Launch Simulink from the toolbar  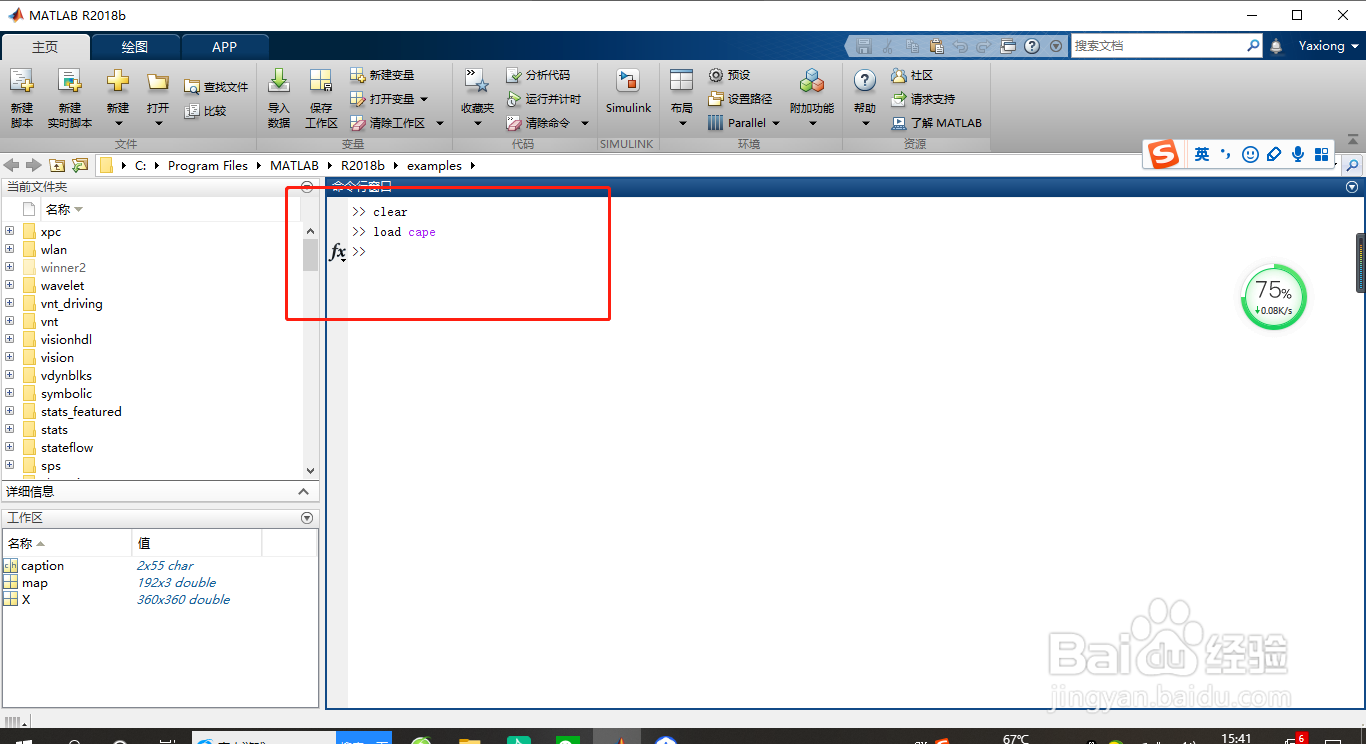(628, 92)
